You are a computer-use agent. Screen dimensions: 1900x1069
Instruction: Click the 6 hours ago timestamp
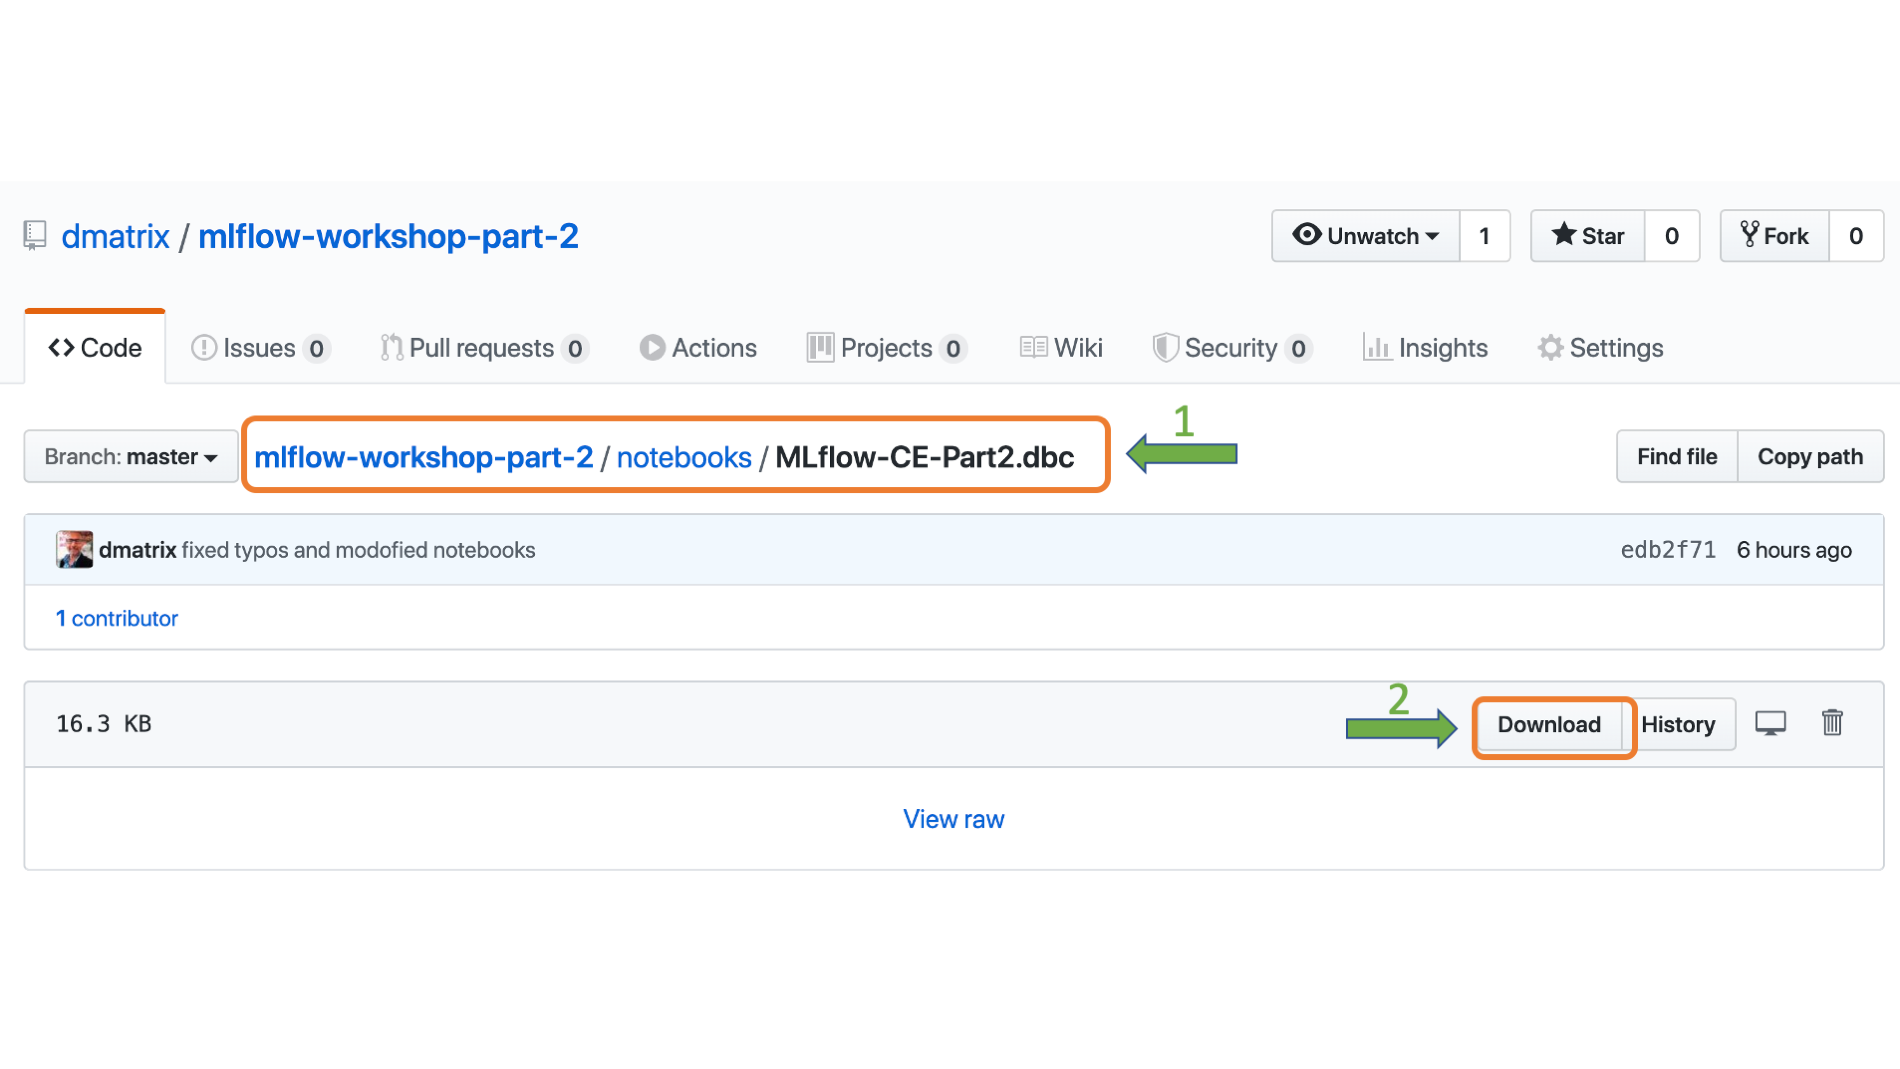(x=1794, y=550)
